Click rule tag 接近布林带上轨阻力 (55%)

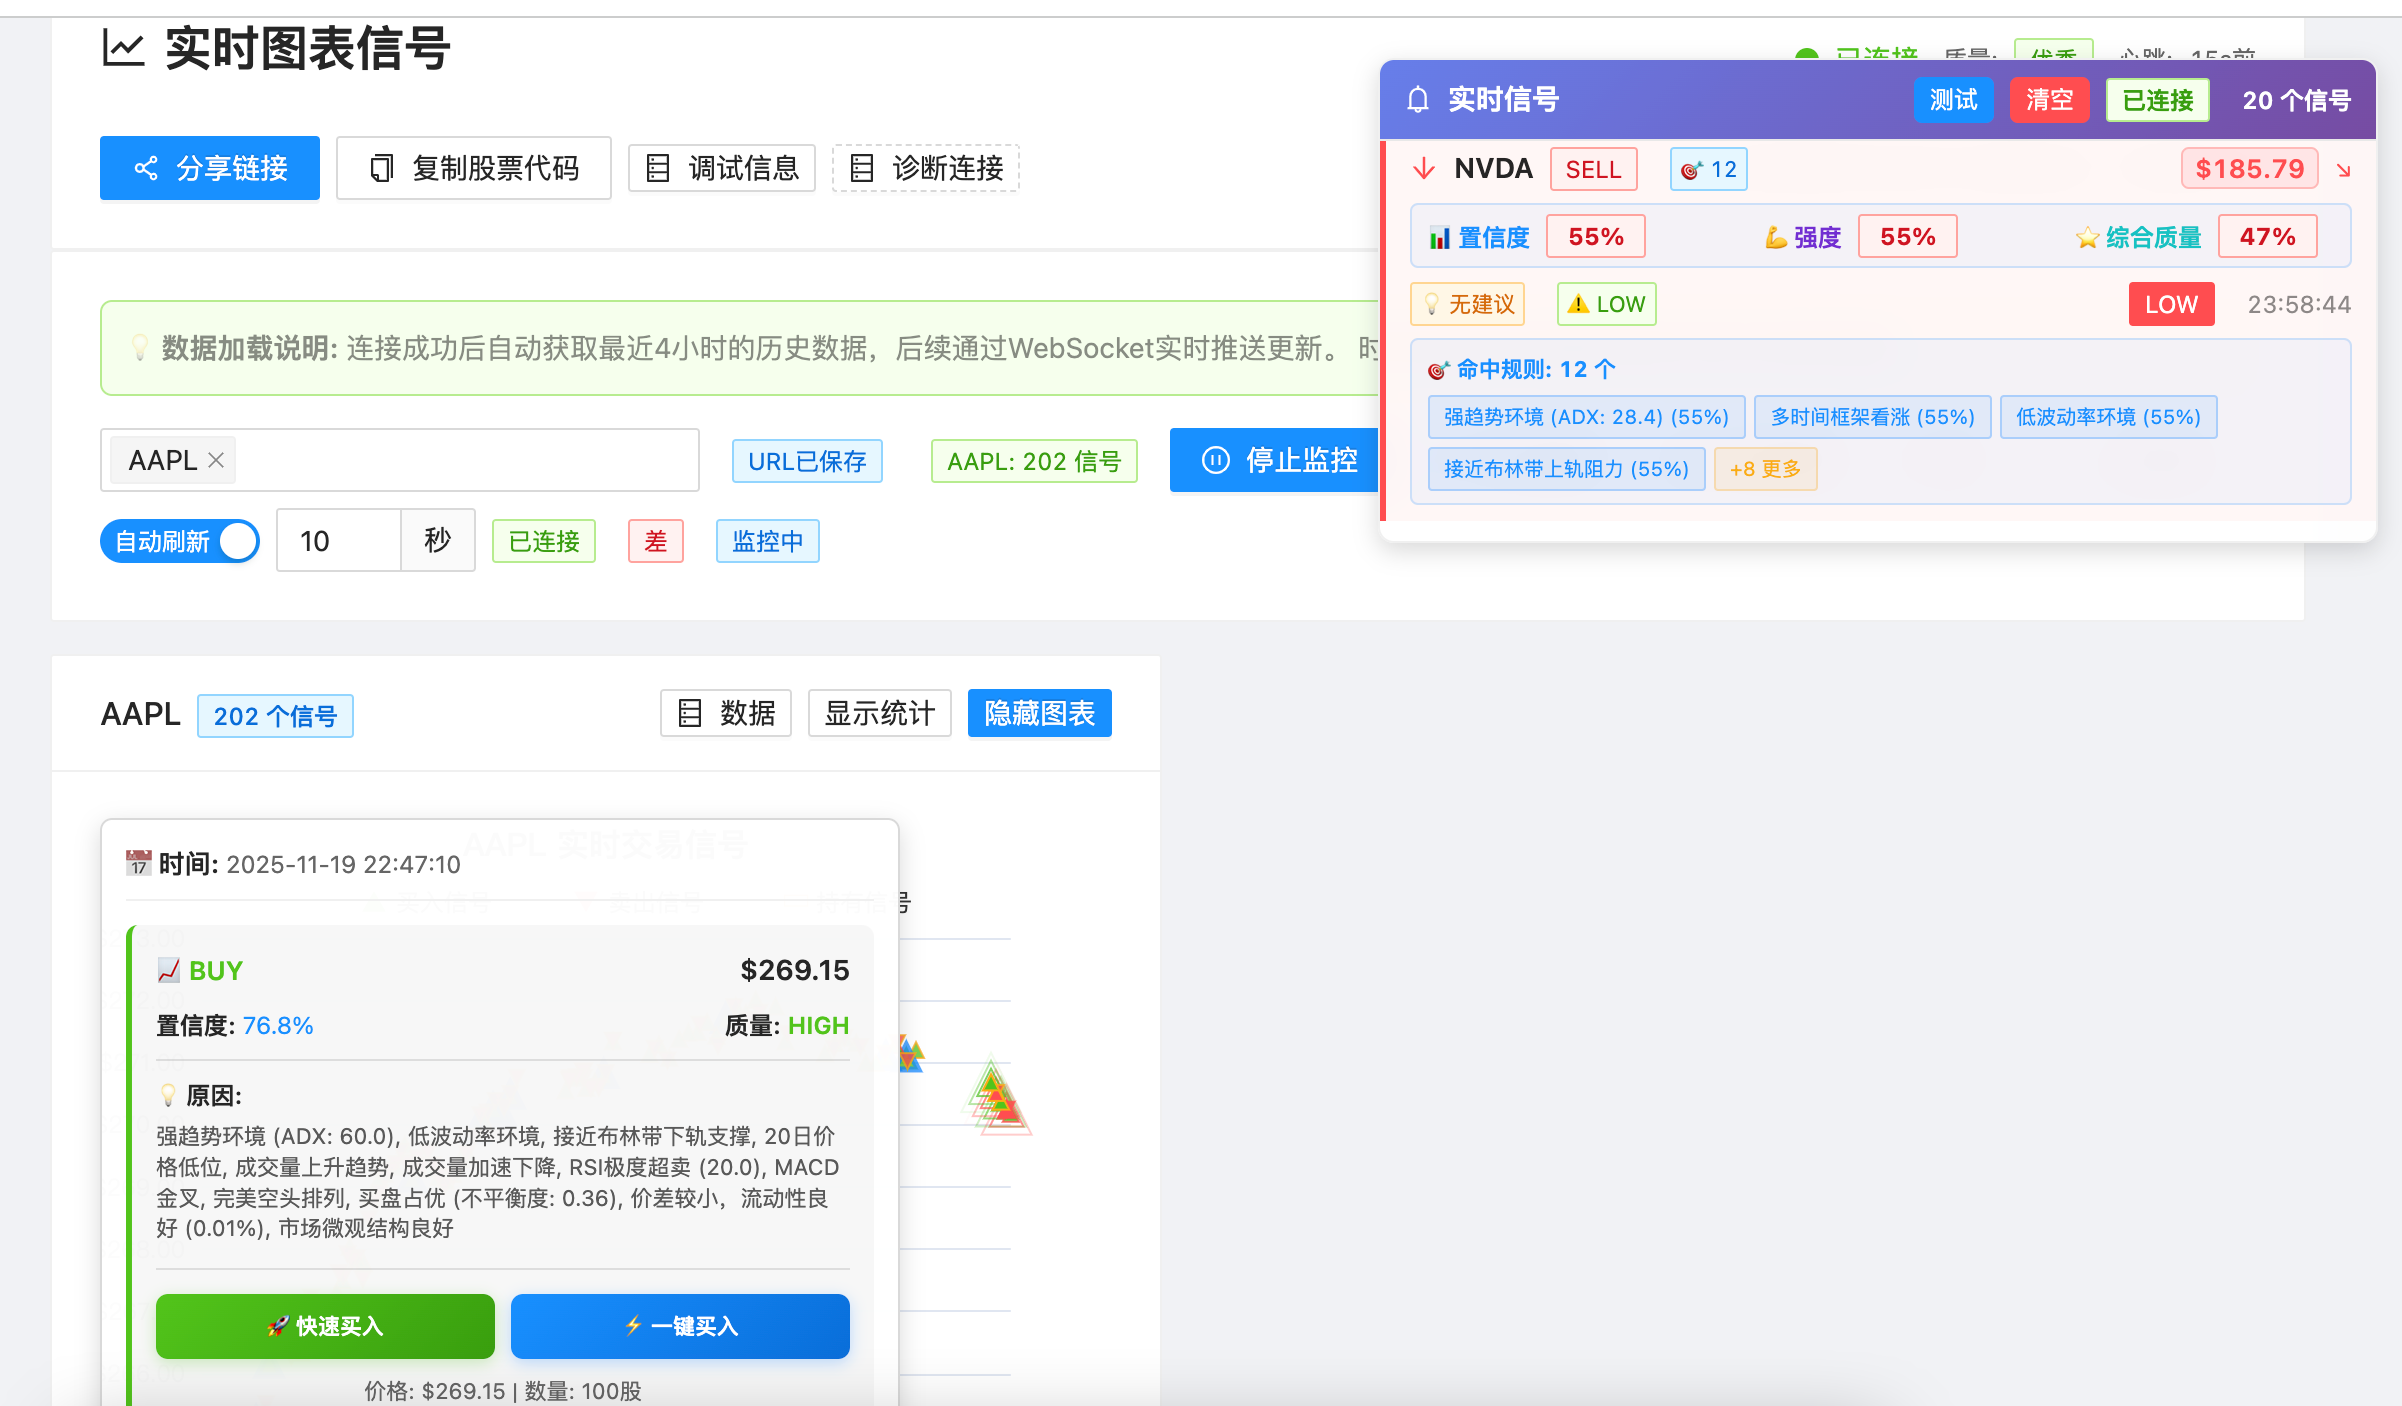point(1567,469)
